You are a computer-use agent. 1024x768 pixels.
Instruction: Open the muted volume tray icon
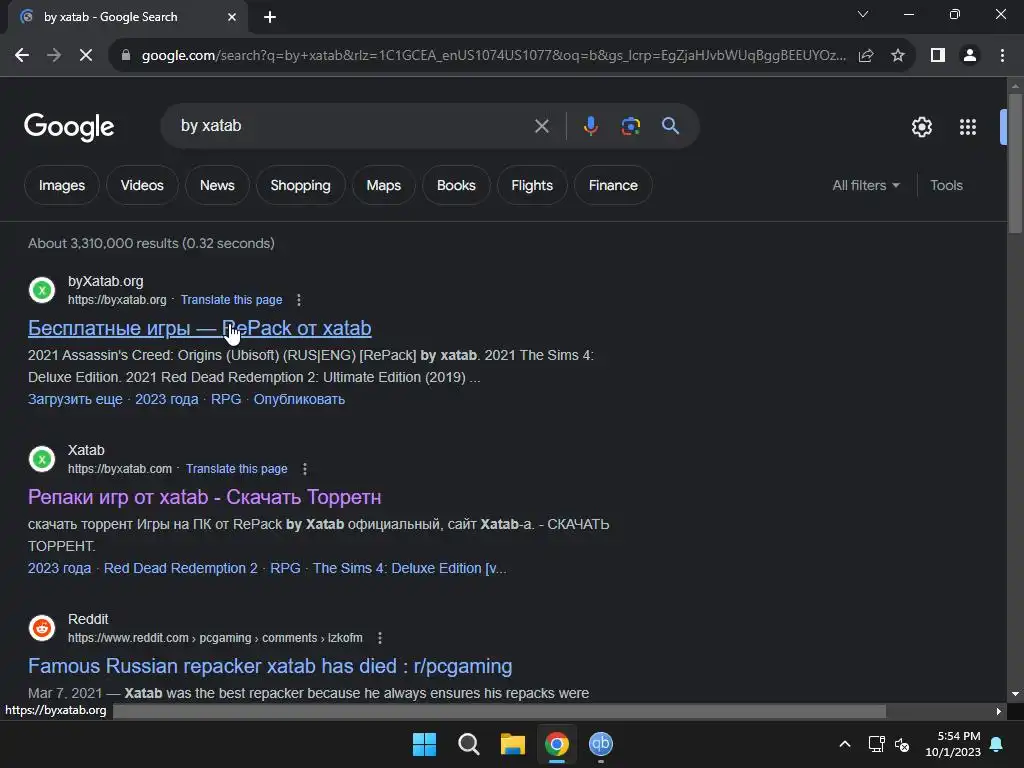902,744
